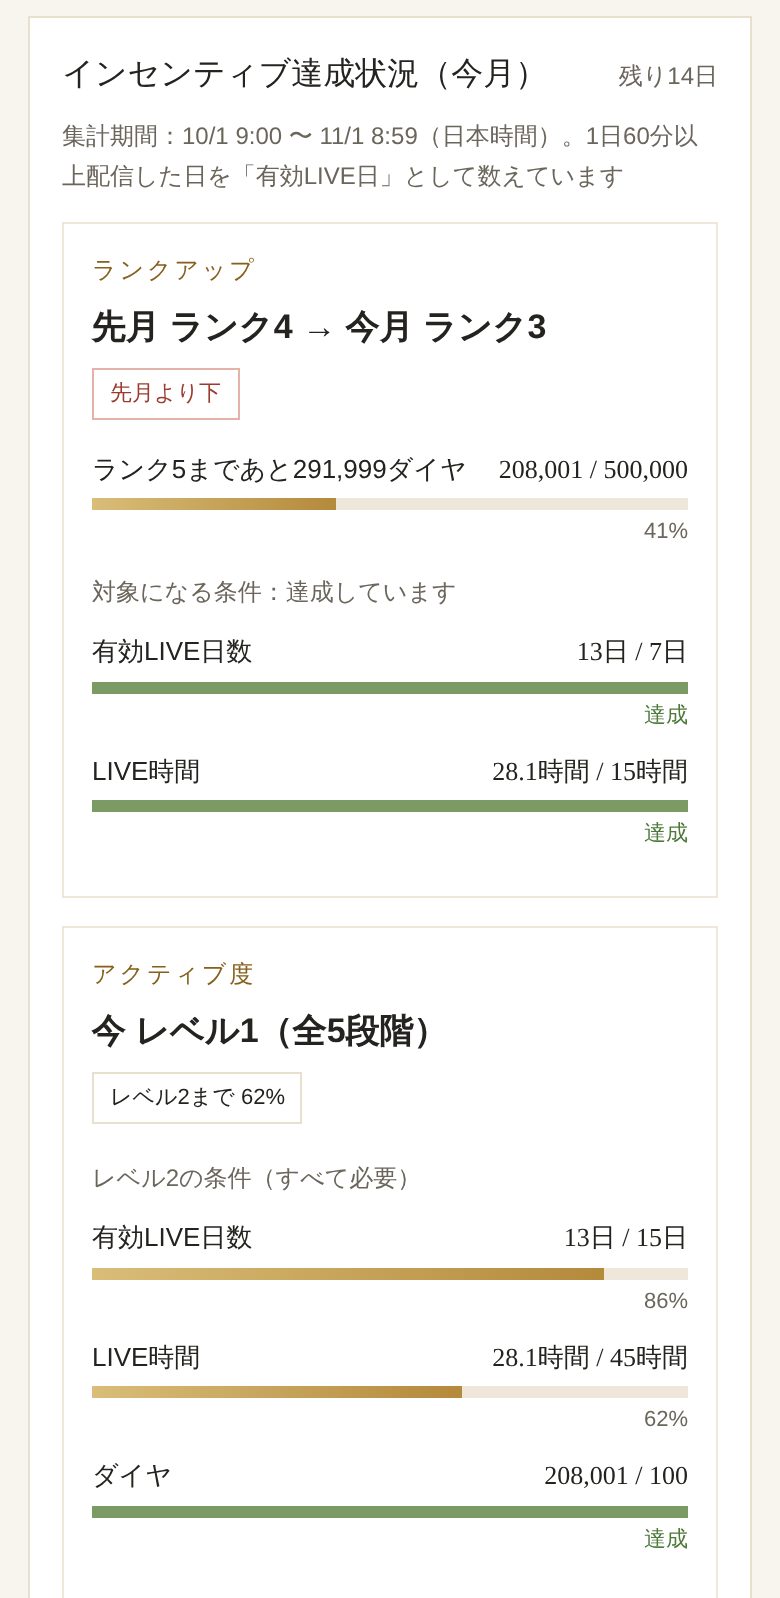Click the アクティブ度 section heading
The height and width of the screenshot is (1598, 780).
(174, 974)
